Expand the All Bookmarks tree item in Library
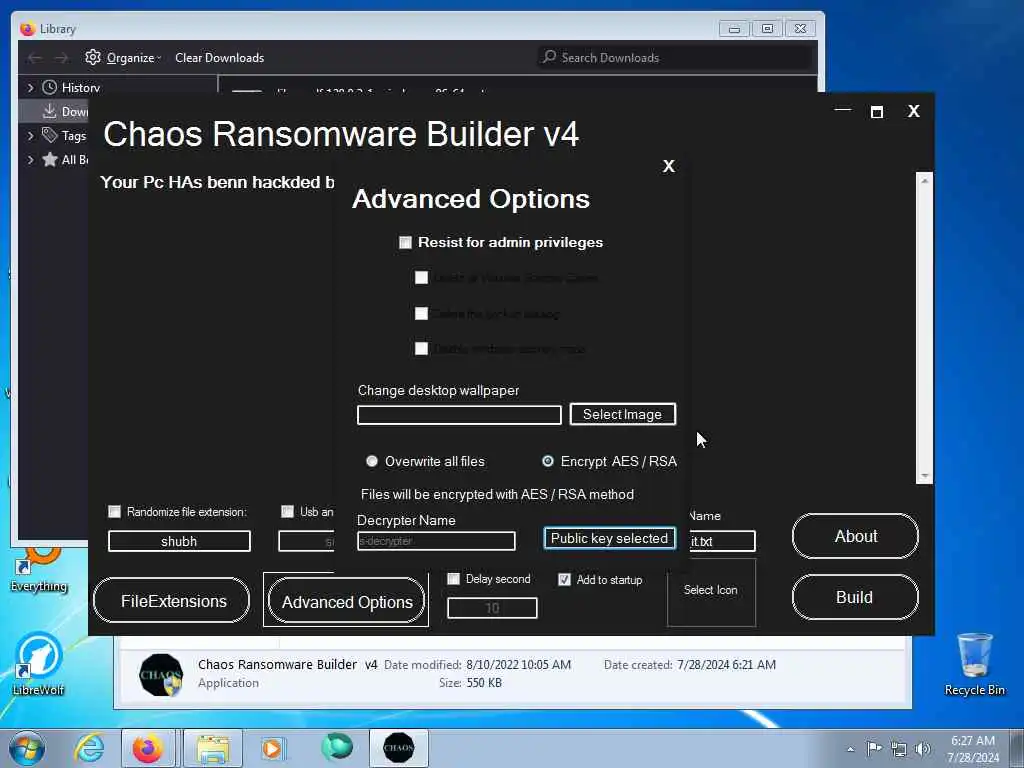The width and height of the screenshot is (1024, 768). (30, 159)
